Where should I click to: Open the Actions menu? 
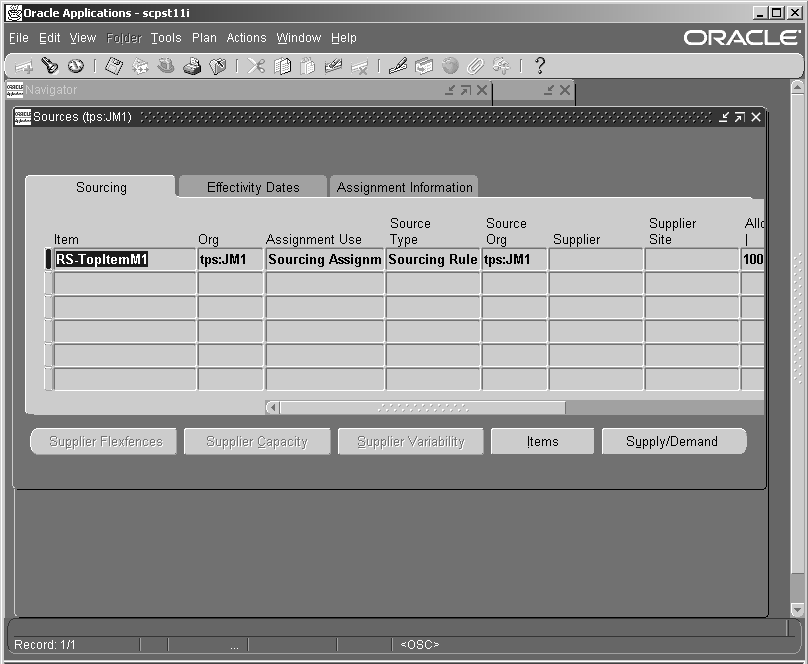[246, 38]
